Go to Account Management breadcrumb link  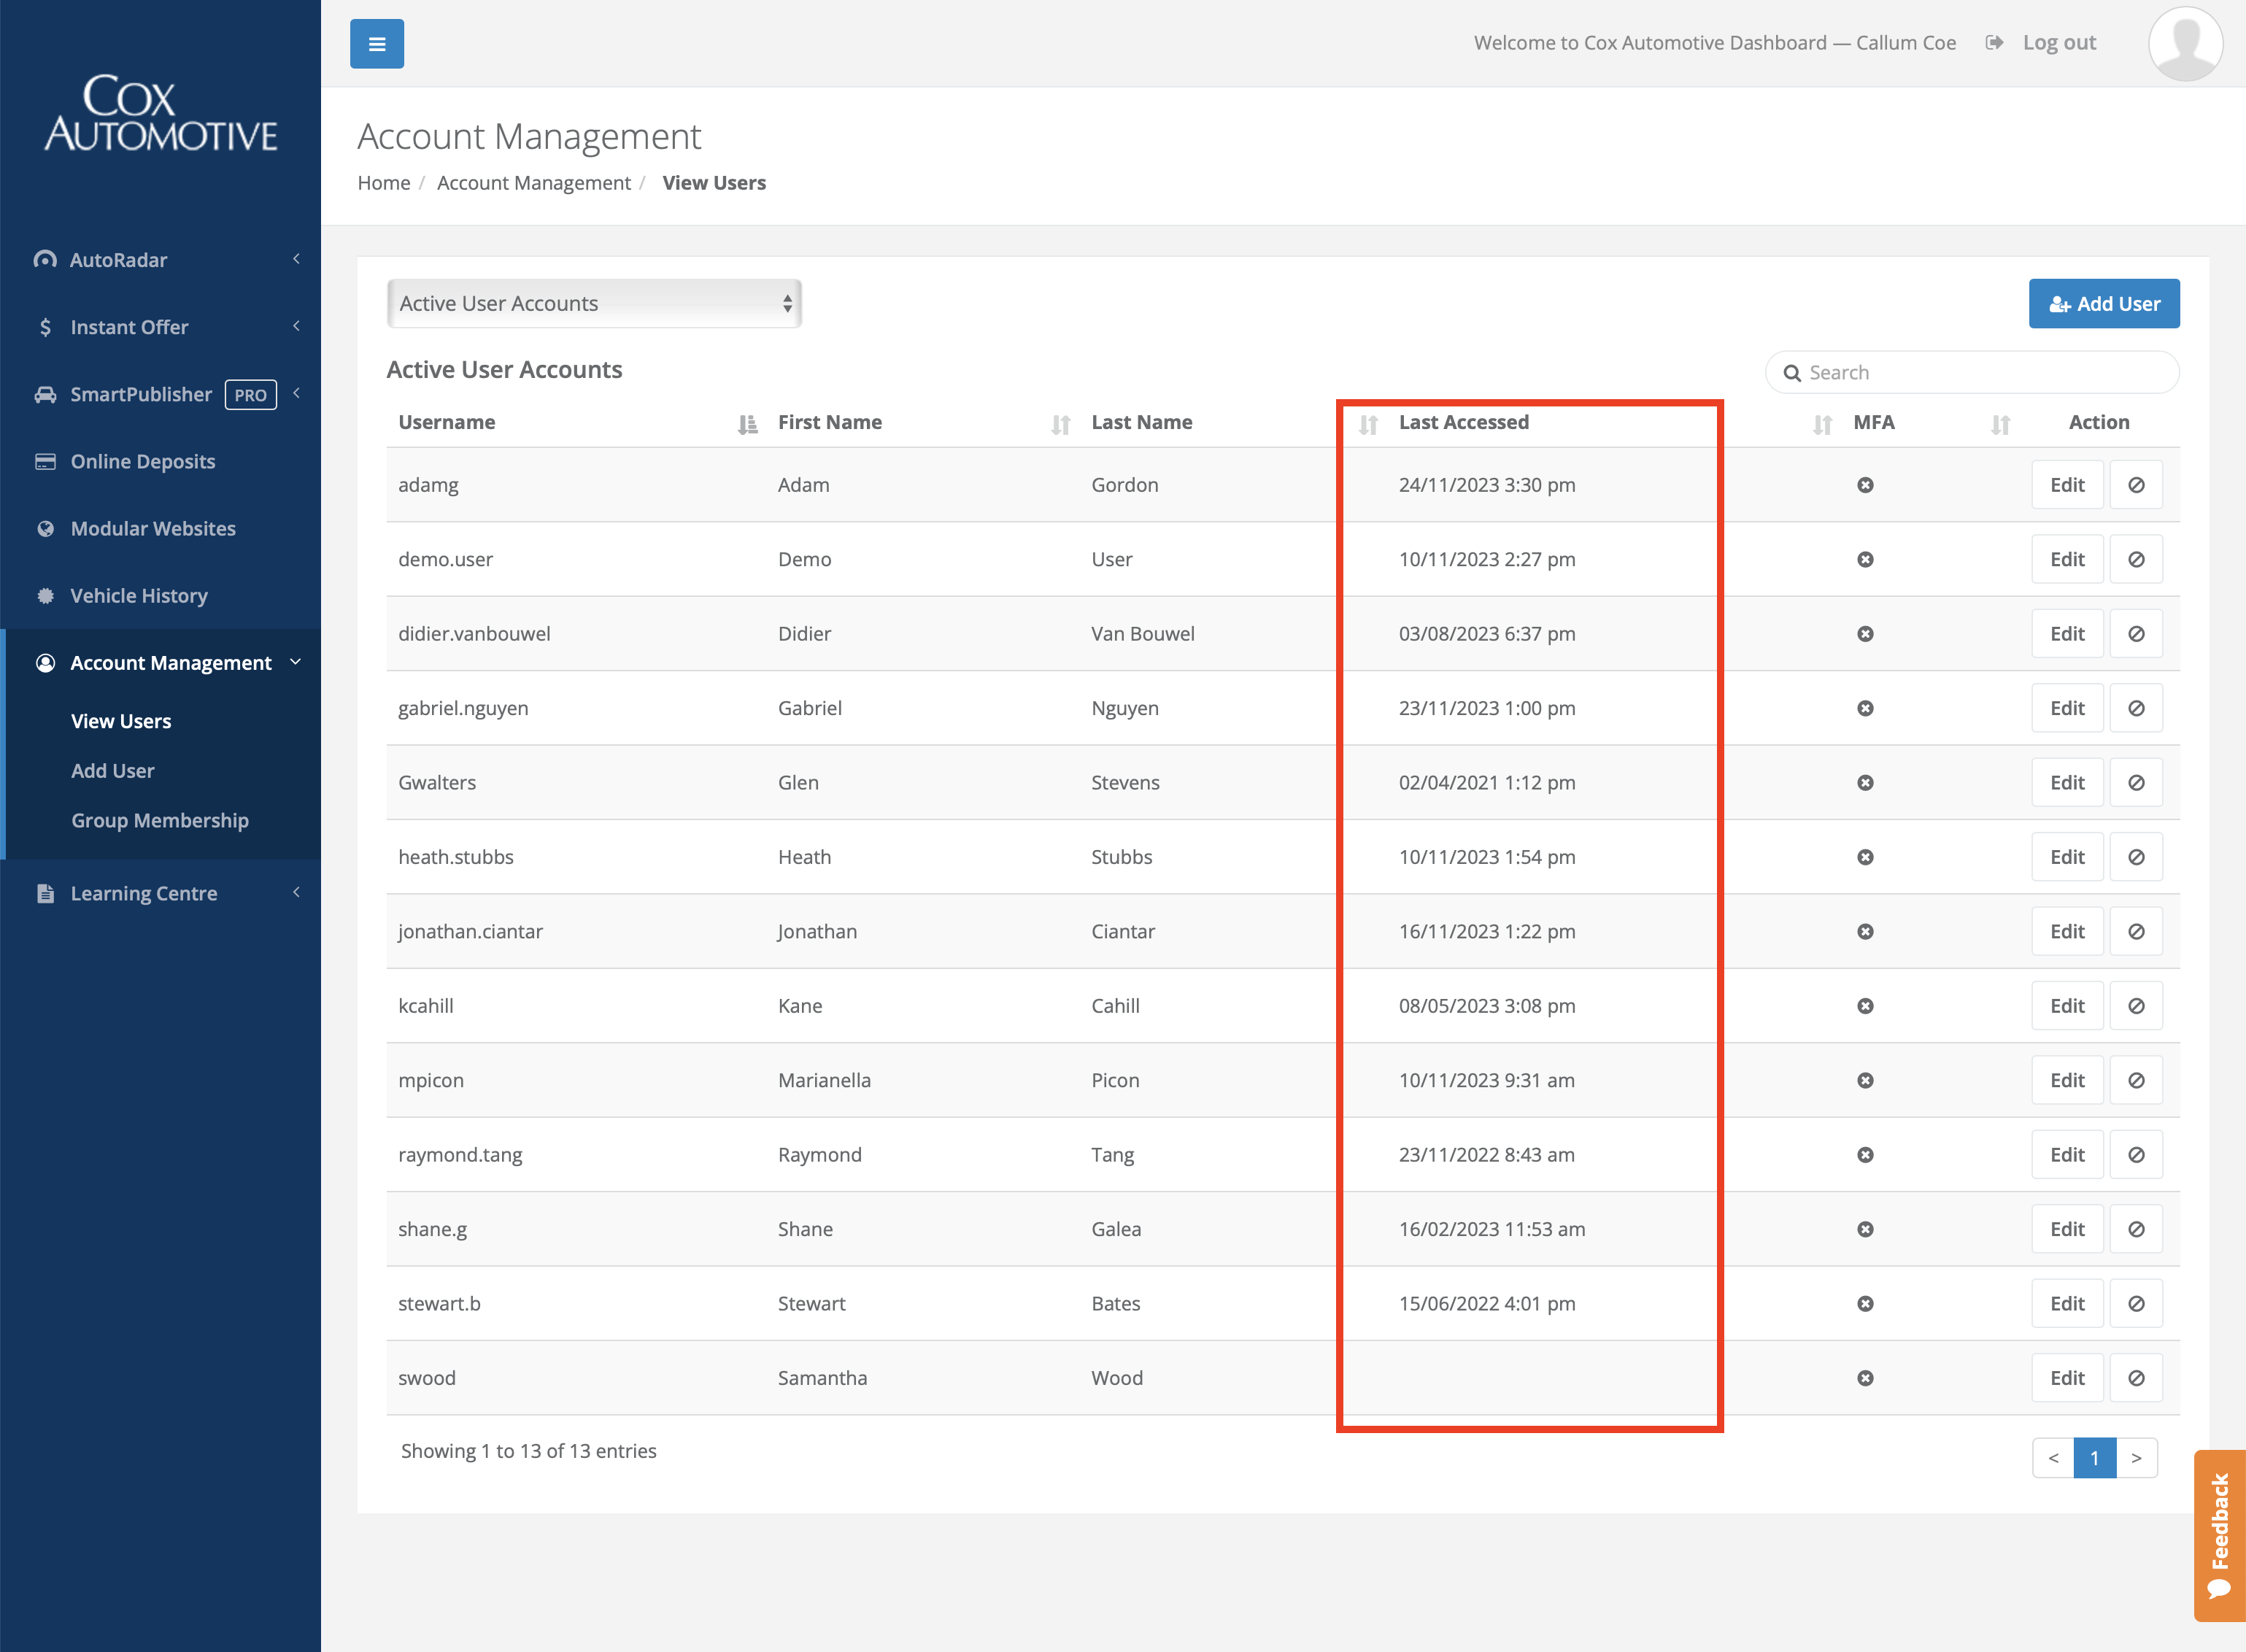(x=534, y=183)
